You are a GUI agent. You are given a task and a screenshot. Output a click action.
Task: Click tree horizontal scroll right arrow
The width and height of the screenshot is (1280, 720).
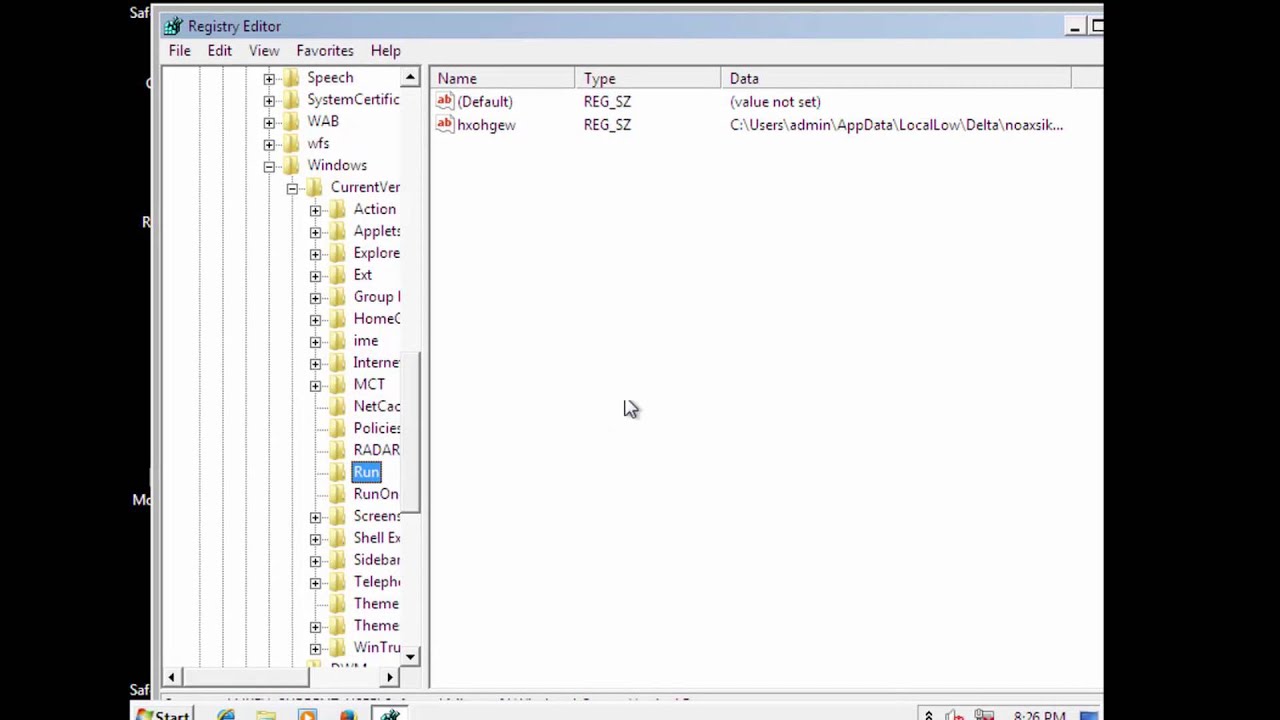click(391, 677)
